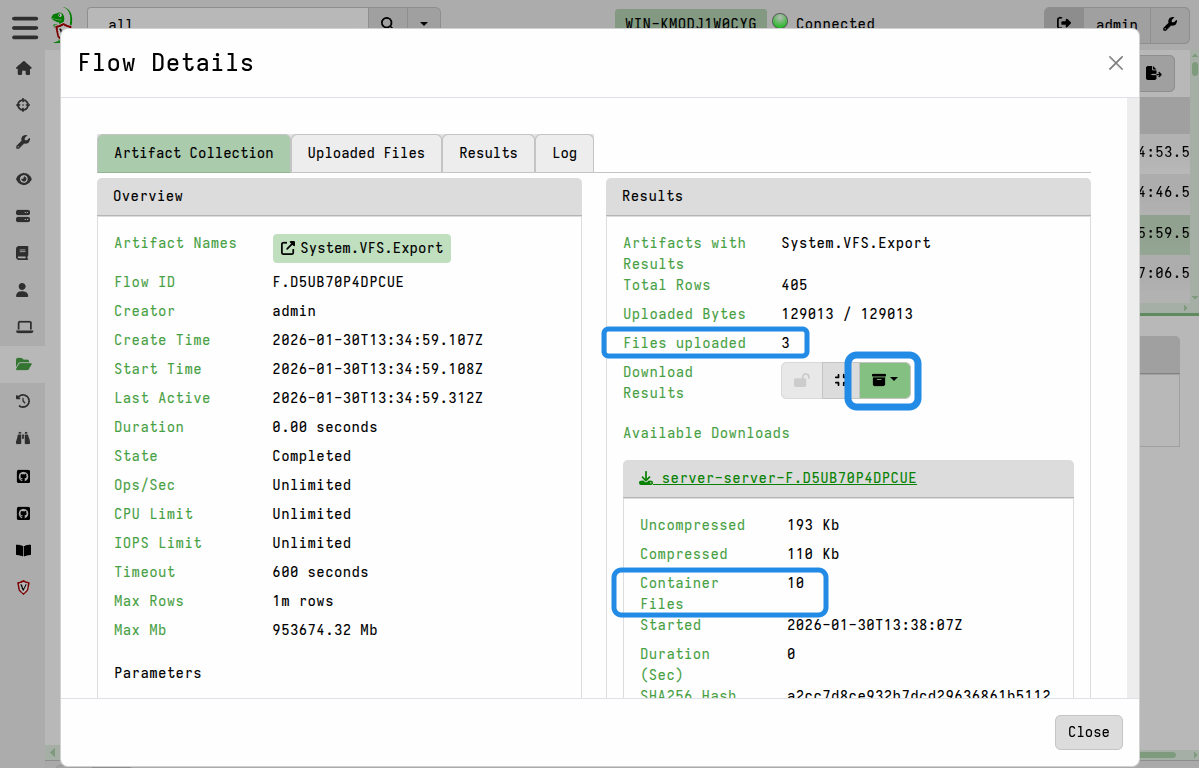Open the Users section via the person icon
Image resolution: width=1199 pixels, height=768 pixels.
coord(23,290)
